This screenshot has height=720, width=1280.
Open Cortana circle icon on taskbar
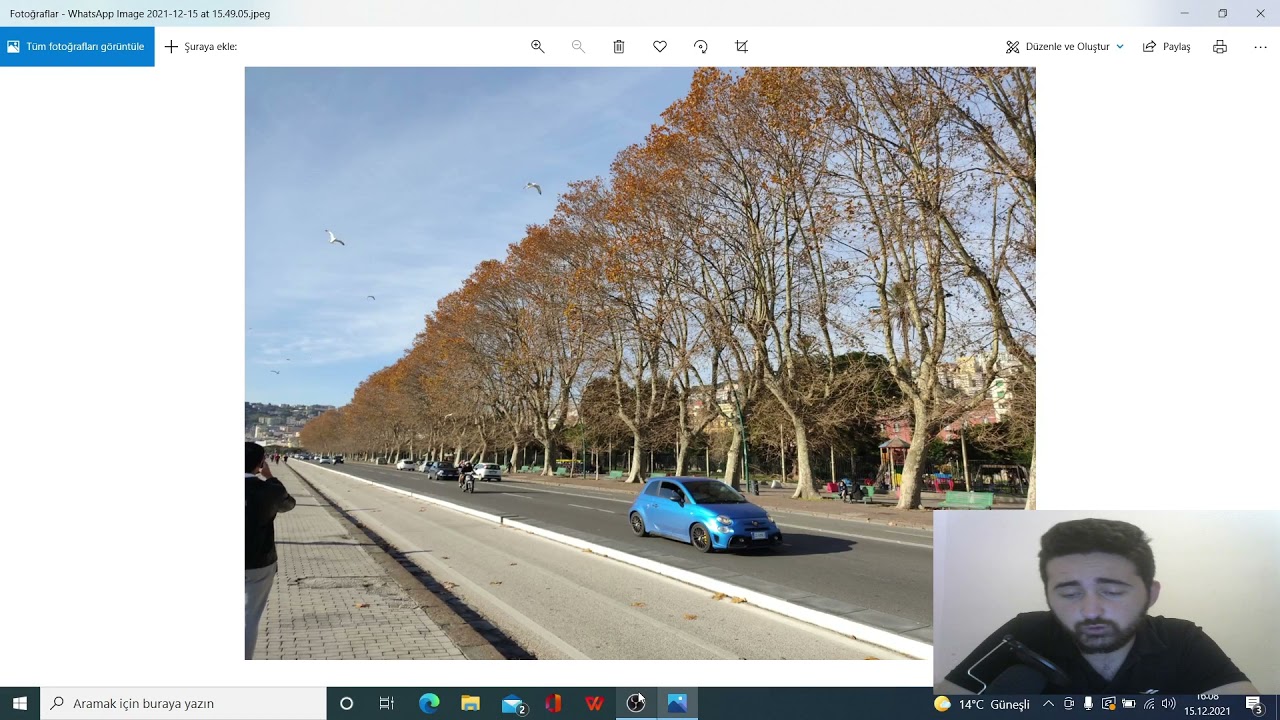point(346,704)
